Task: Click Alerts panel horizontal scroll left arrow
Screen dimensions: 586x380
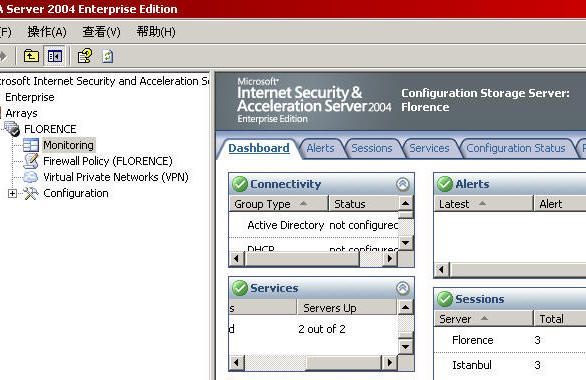Action: pyautogui.click(x=442, y=269)
